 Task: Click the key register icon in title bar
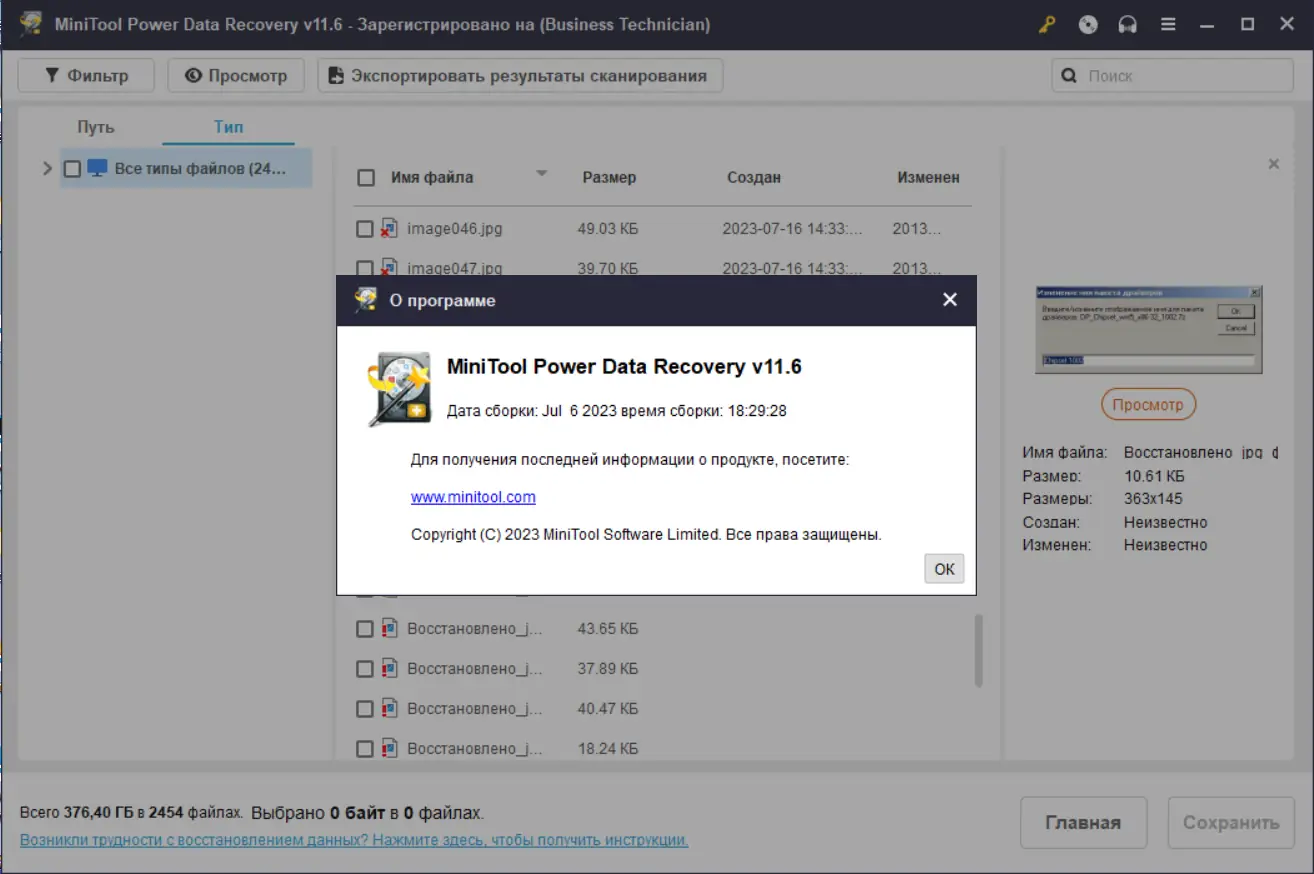coord(1047,25)
